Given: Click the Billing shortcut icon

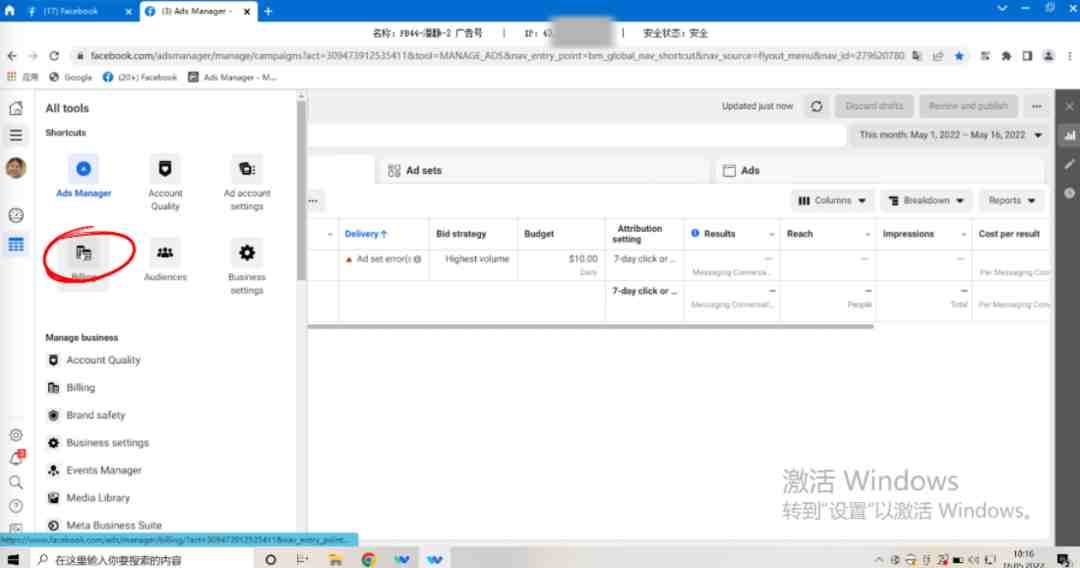Looking at the screenshot, I should pos(83,253).
